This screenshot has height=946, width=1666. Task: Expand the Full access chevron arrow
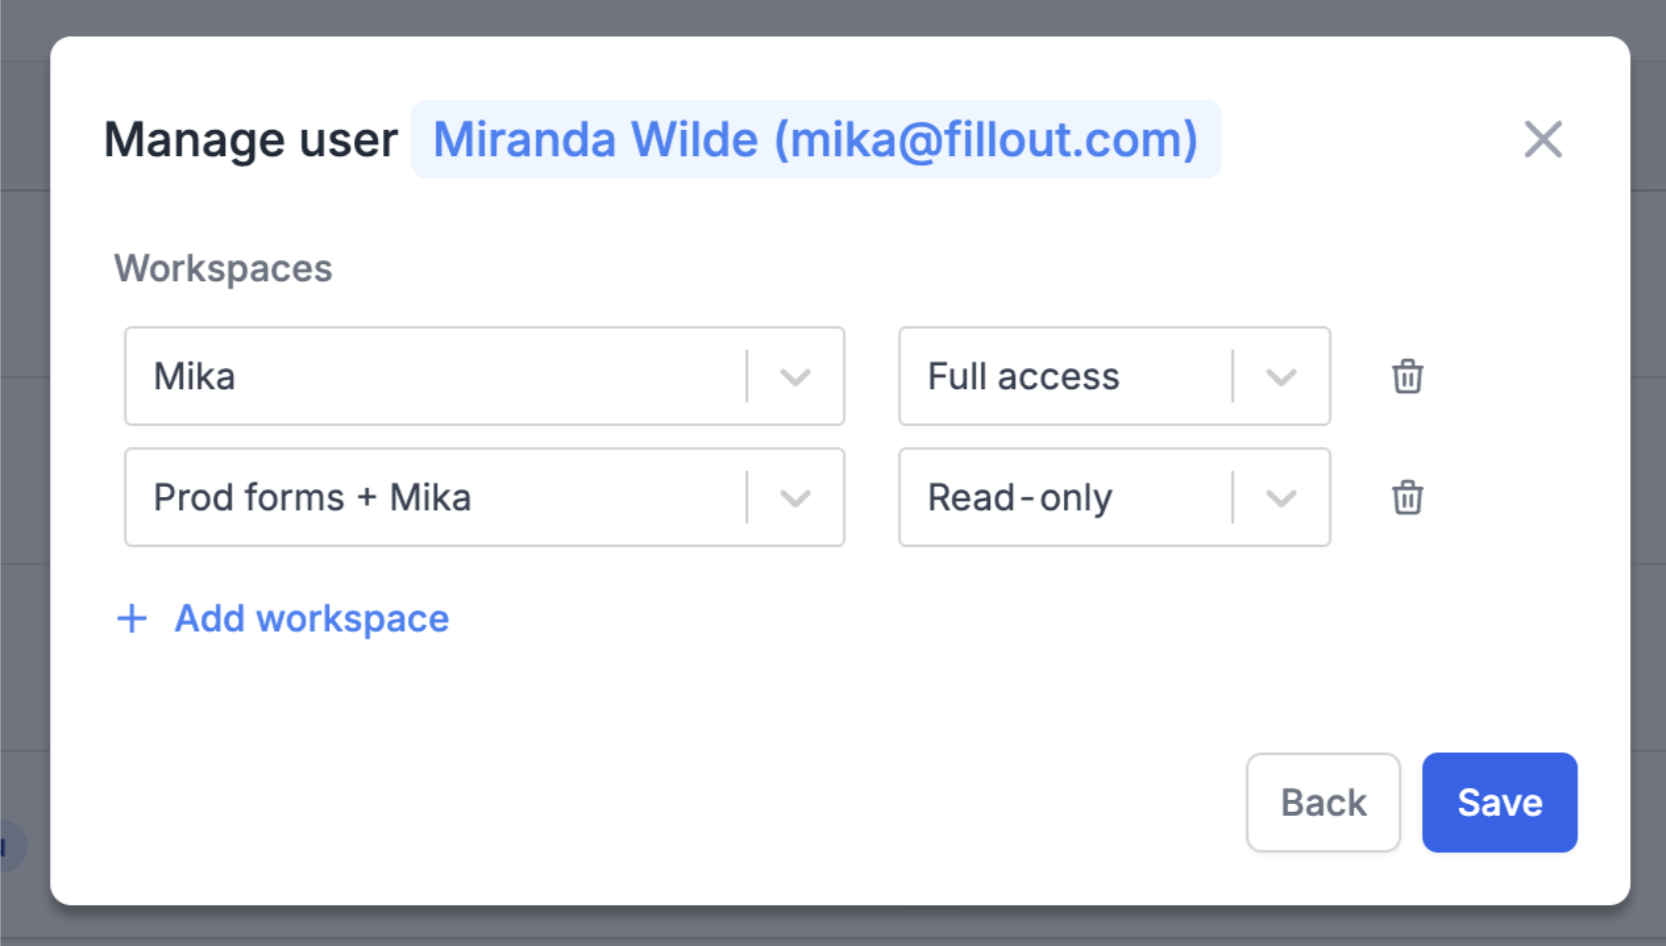tap(1281, 377)
